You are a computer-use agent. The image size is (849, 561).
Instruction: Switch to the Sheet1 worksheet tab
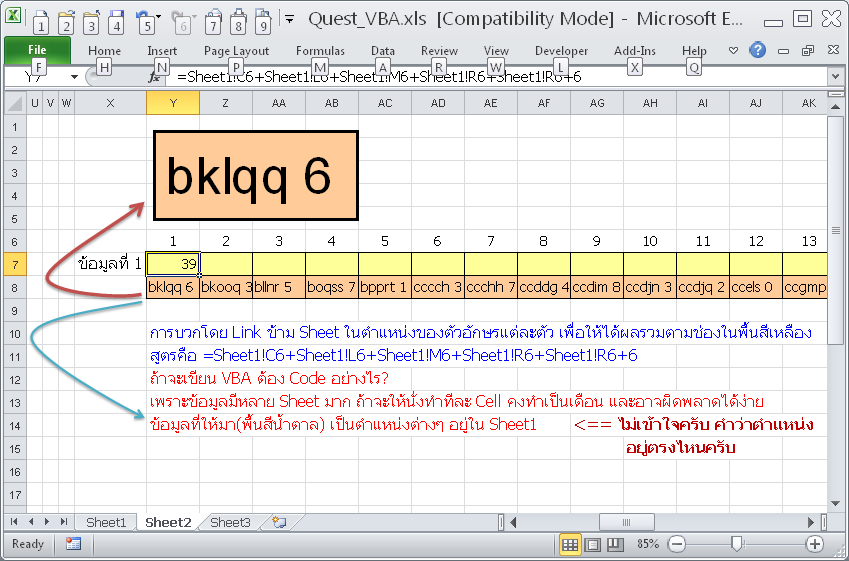[x=106, y=522]
